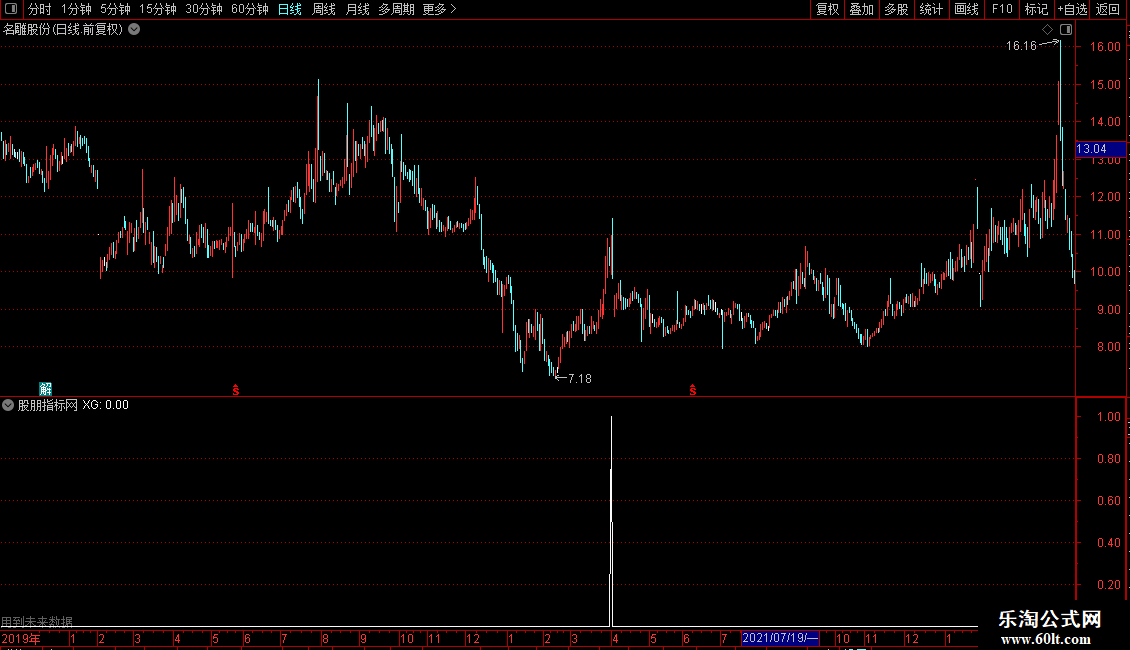The width and height of the screenshot is (1130, 650).
Task: Open the 复权 adjustment menu
Action: point(827,9)
